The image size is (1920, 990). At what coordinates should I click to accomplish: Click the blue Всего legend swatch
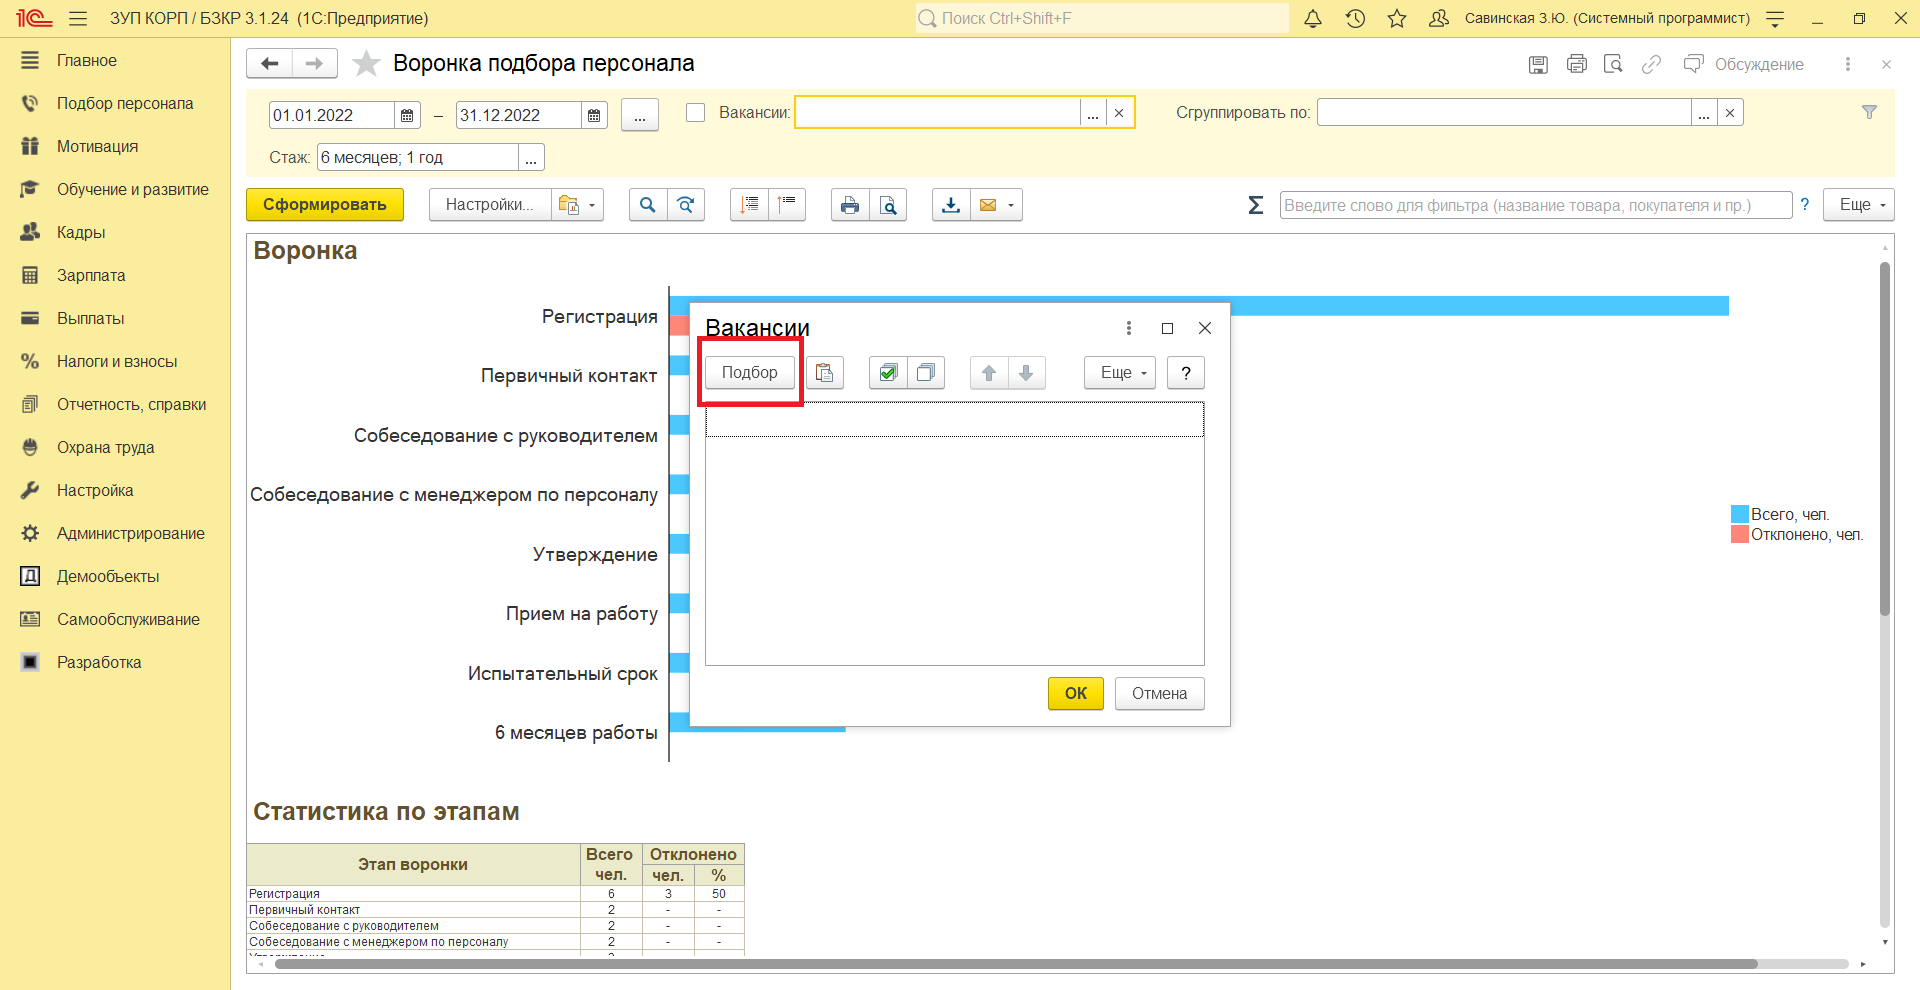(x=1739, y=514)
